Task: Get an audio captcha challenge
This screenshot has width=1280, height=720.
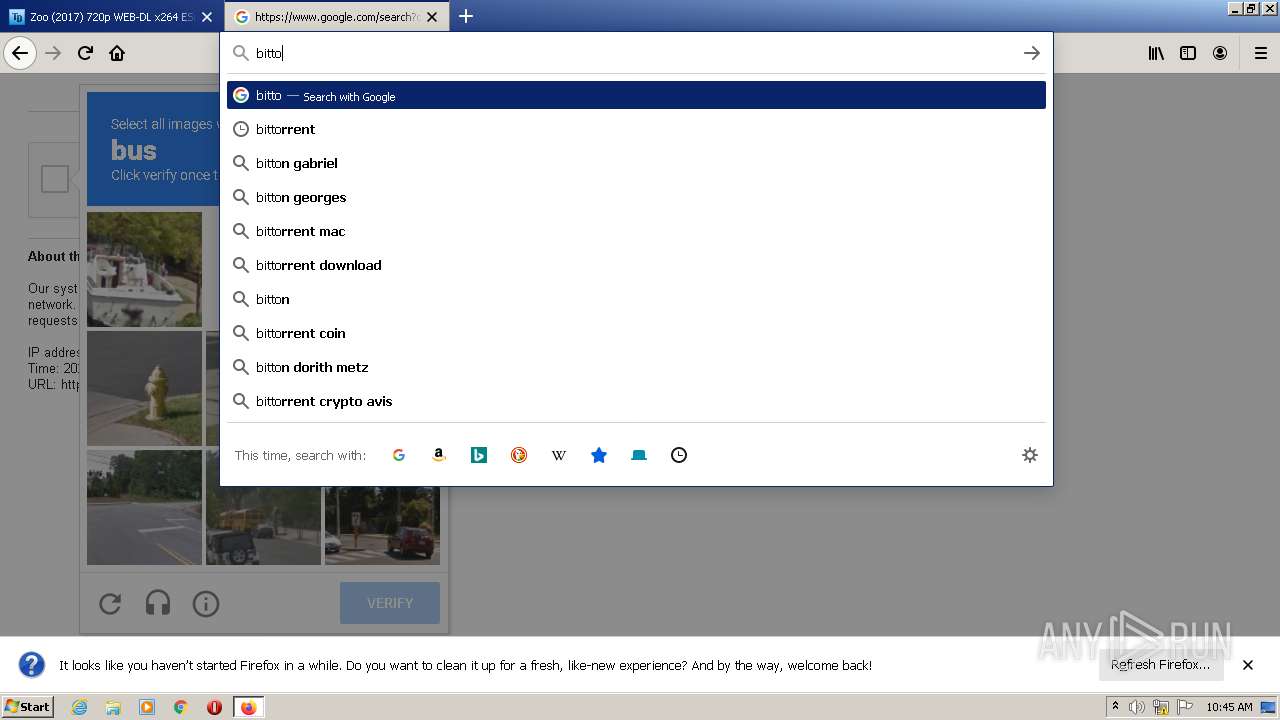Action: [x=158, y=603]
